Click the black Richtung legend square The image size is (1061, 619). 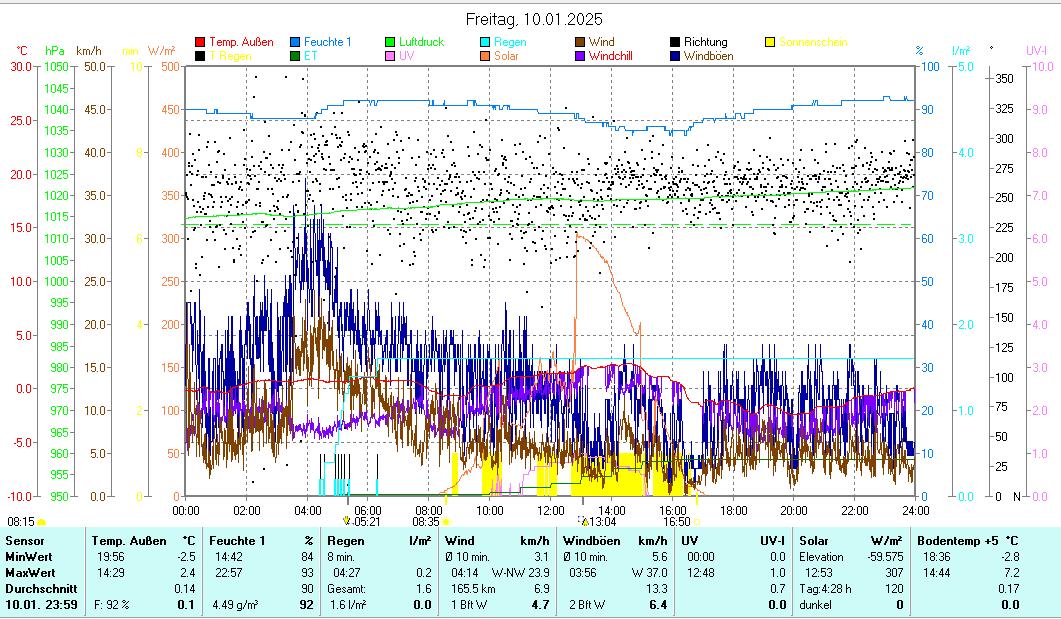pyautogui.click(x=675, y=42)
